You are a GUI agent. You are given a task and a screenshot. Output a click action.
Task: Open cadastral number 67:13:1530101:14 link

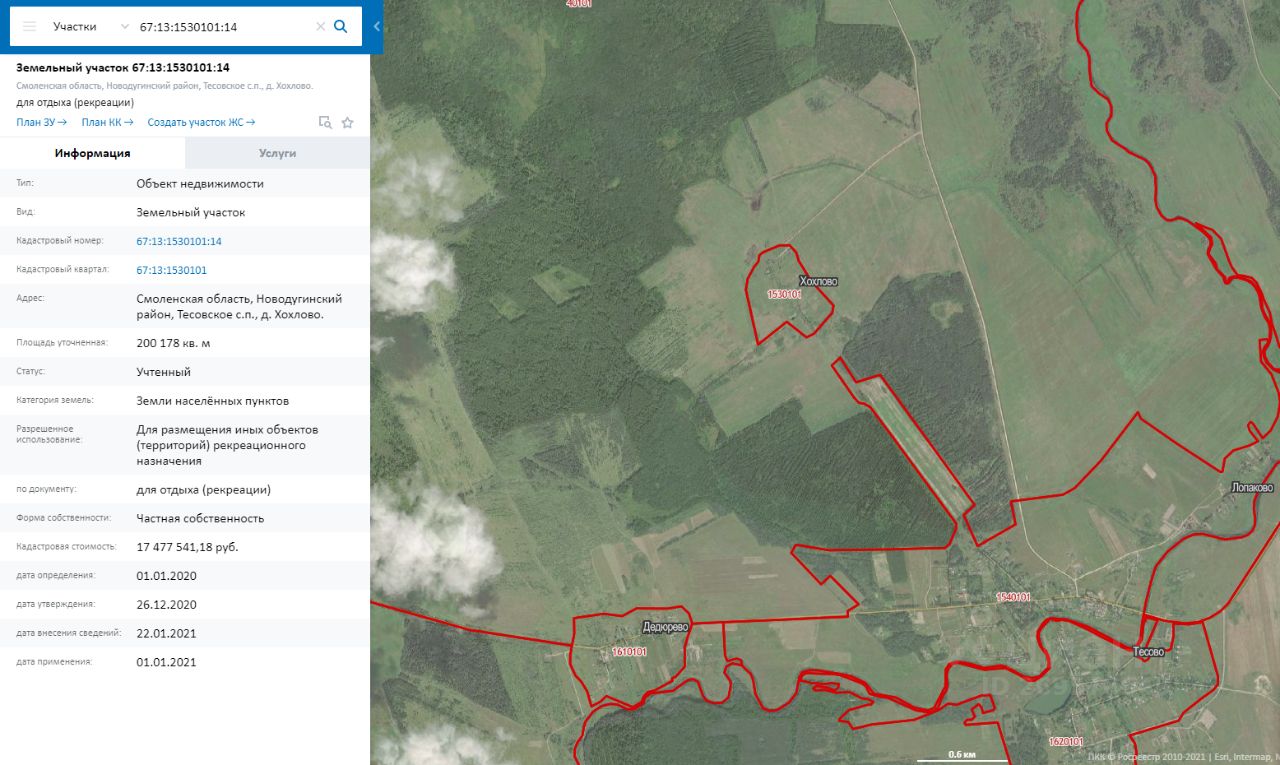pyautogui.click(x=179, y=242)
